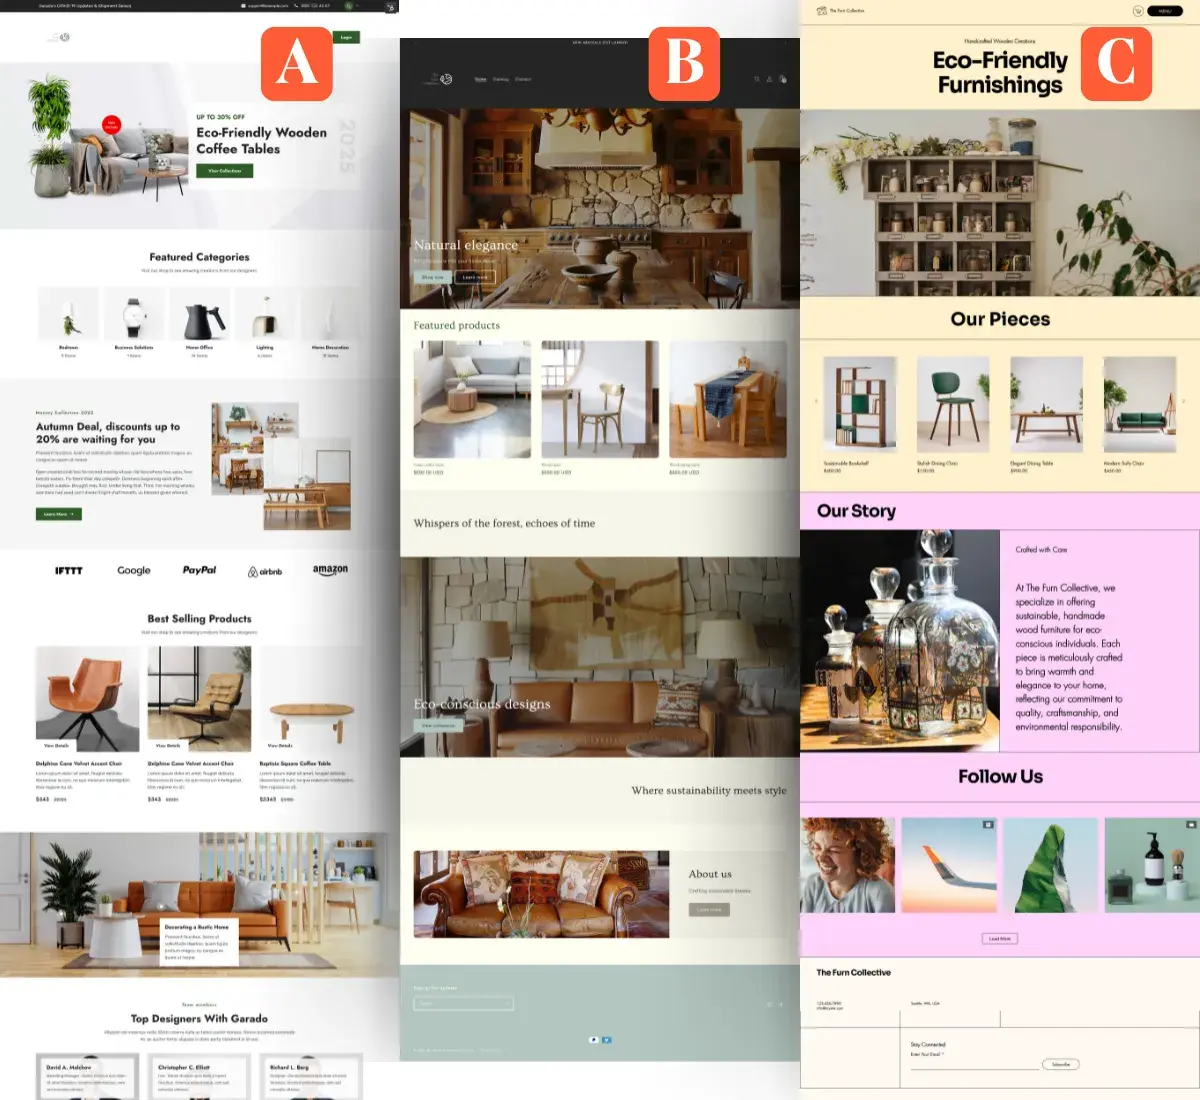Click the account icon in design B header
The height and width of the screenshot is (1100, 1200).
pos(769,79)
